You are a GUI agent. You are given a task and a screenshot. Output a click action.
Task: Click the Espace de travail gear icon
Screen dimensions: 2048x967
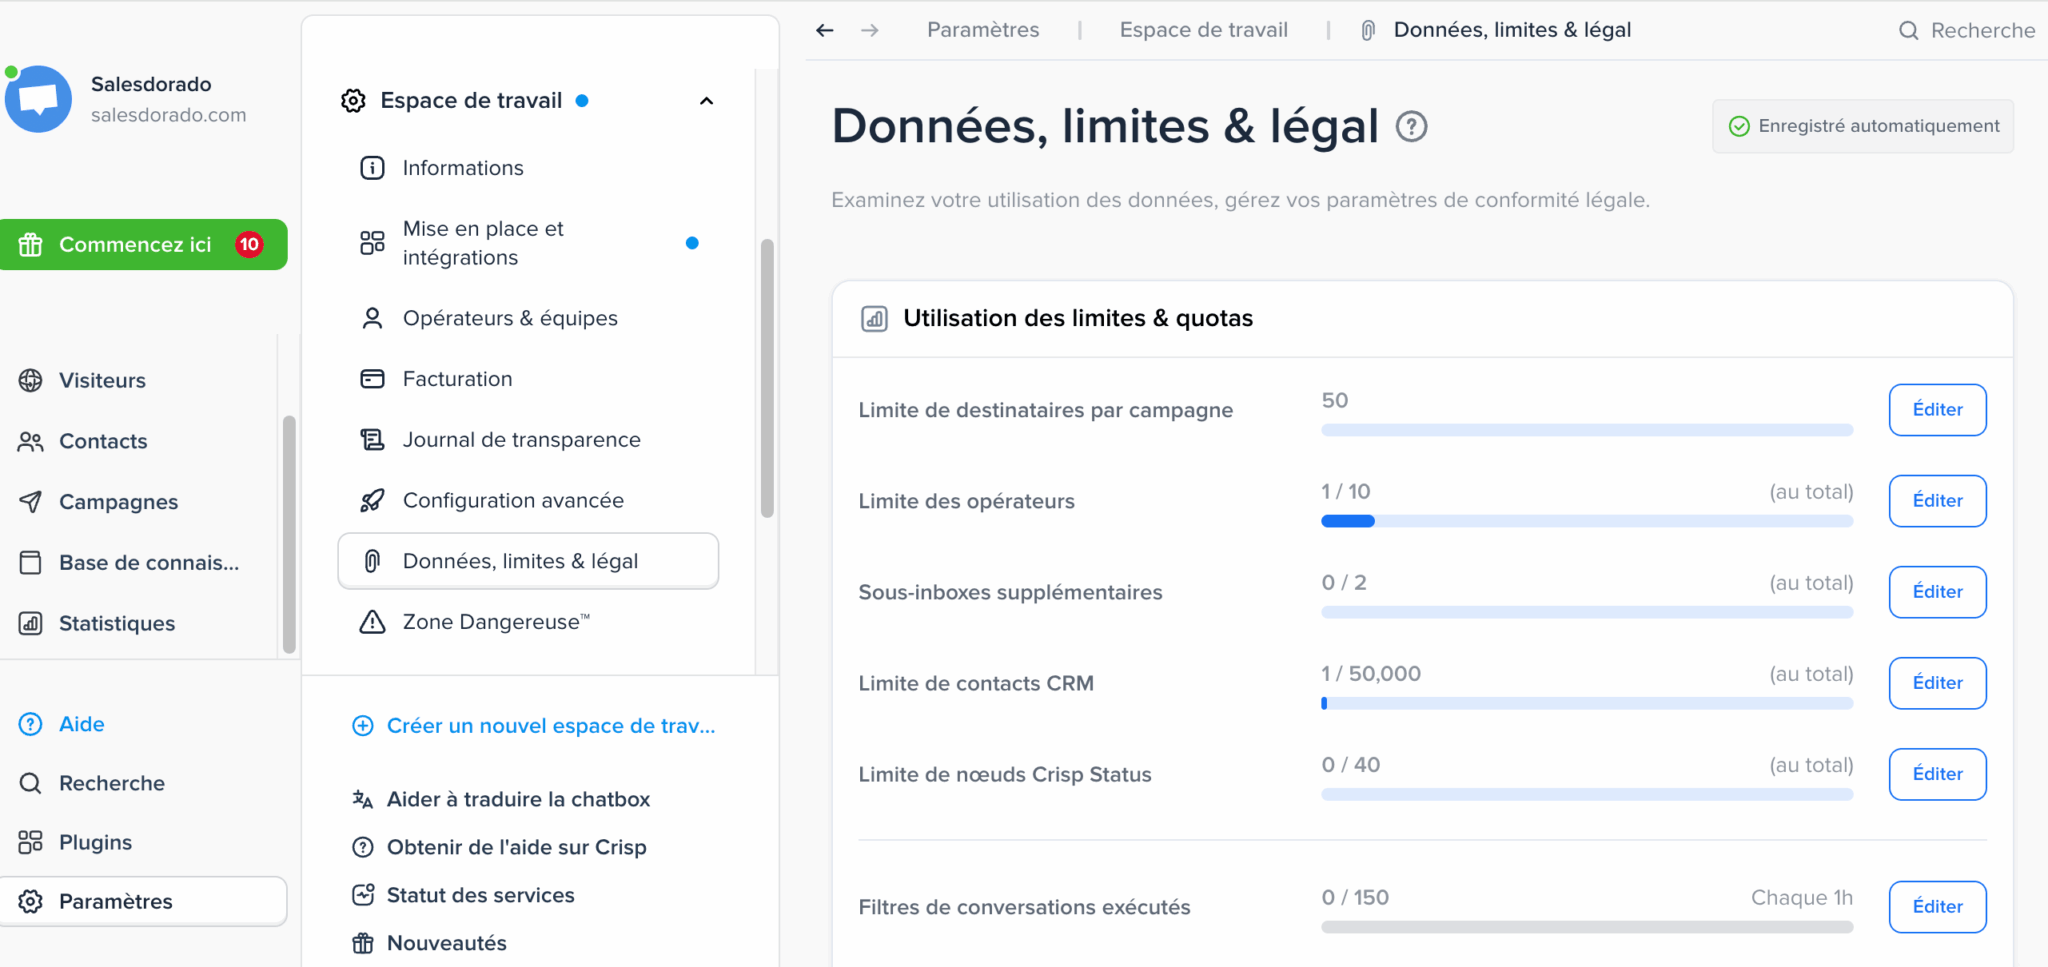pos(353,101)
